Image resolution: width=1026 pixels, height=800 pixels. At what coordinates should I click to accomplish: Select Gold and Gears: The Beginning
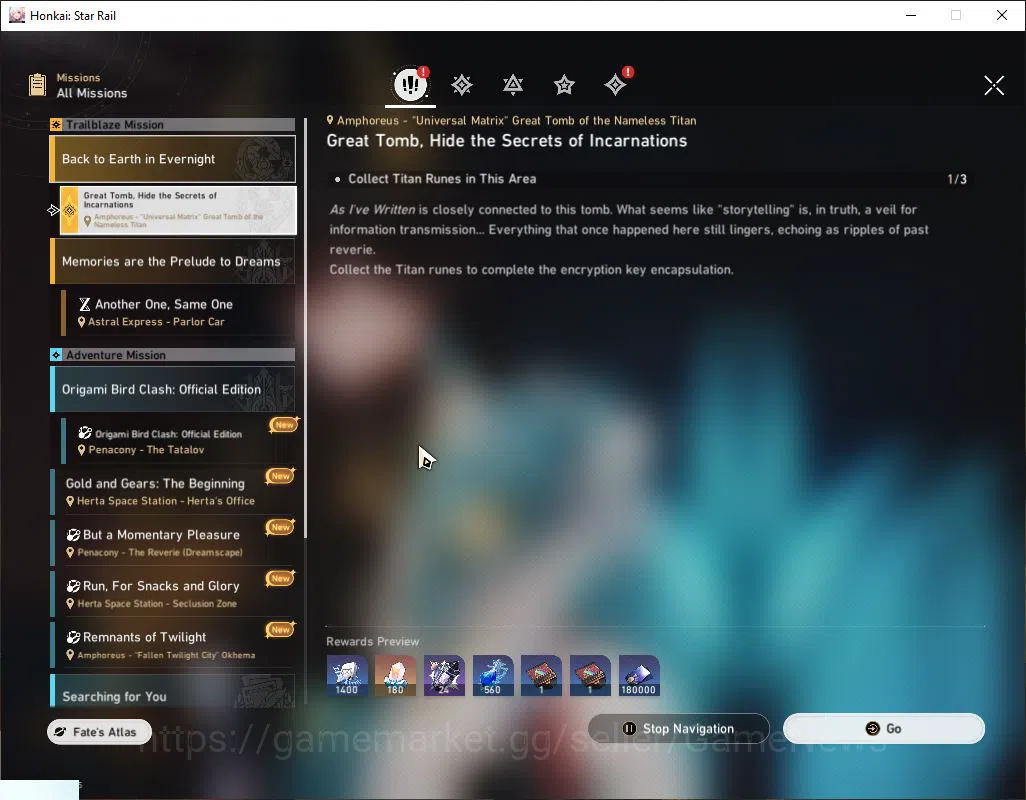point(173,491)
